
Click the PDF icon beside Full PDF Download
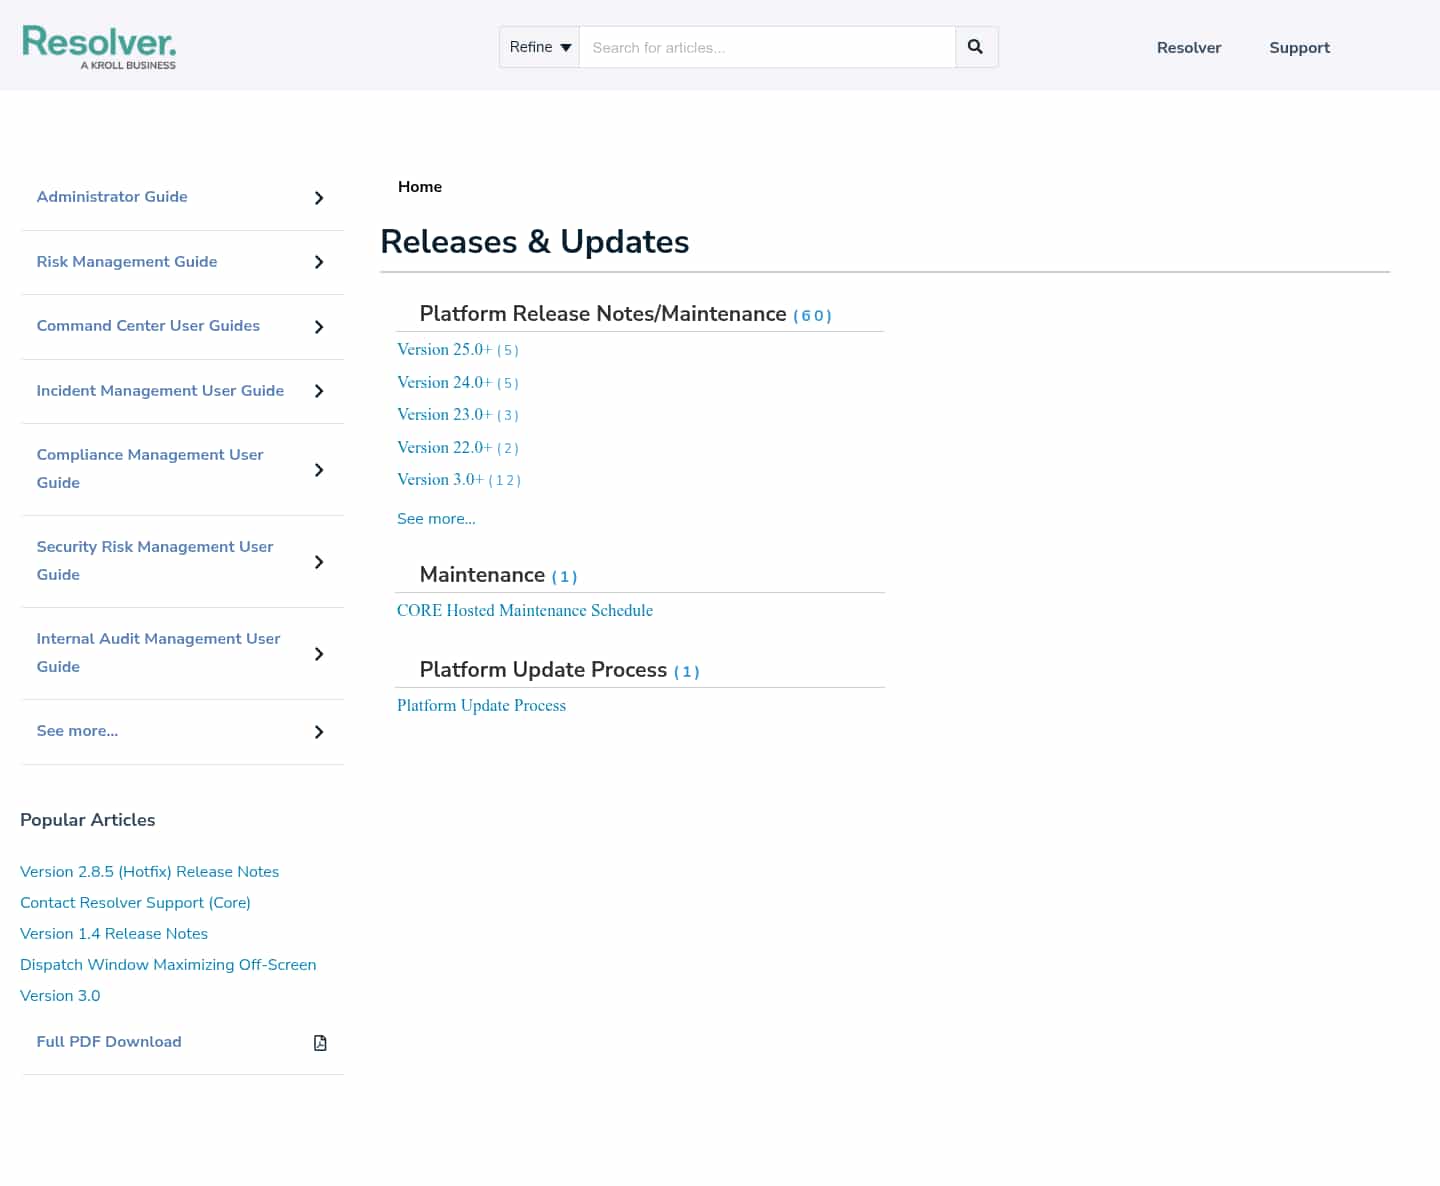[320, 1043]
